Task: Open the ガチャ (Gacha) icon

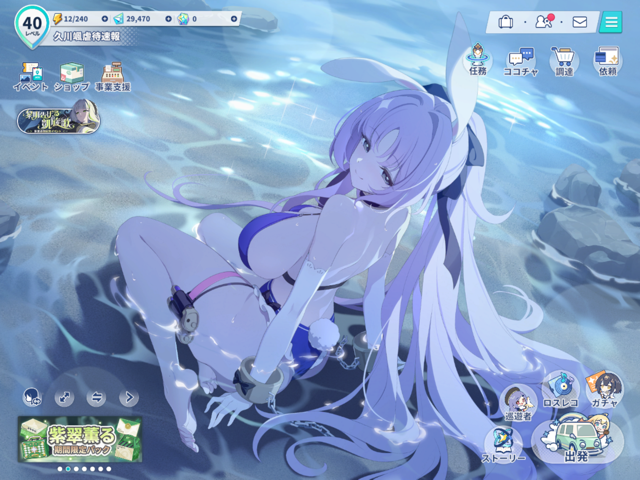Action: click(604, 390)
